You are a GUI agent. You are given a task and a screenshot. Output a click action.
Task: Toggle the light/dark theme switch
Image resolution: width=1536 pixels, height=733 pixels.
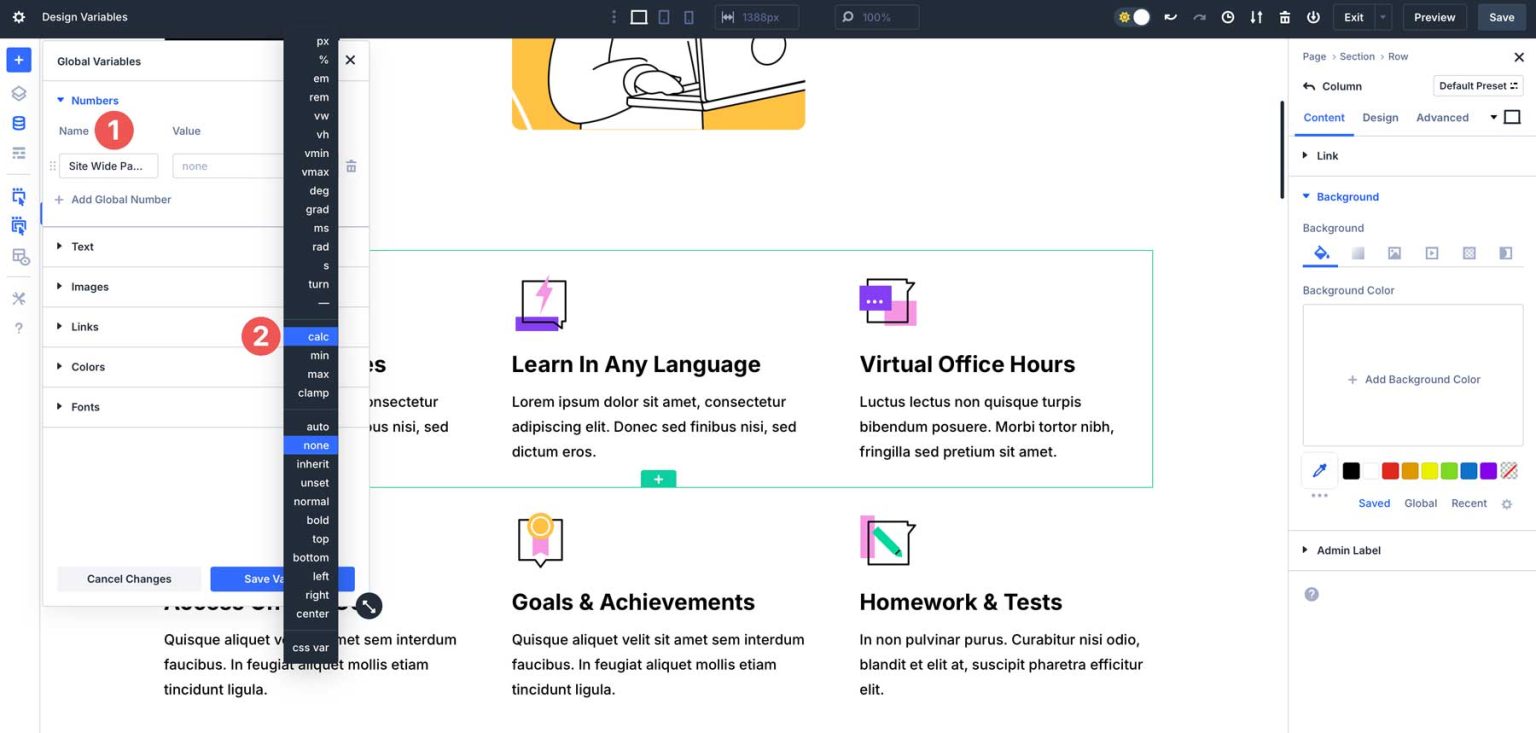(x=1133, y=17)
